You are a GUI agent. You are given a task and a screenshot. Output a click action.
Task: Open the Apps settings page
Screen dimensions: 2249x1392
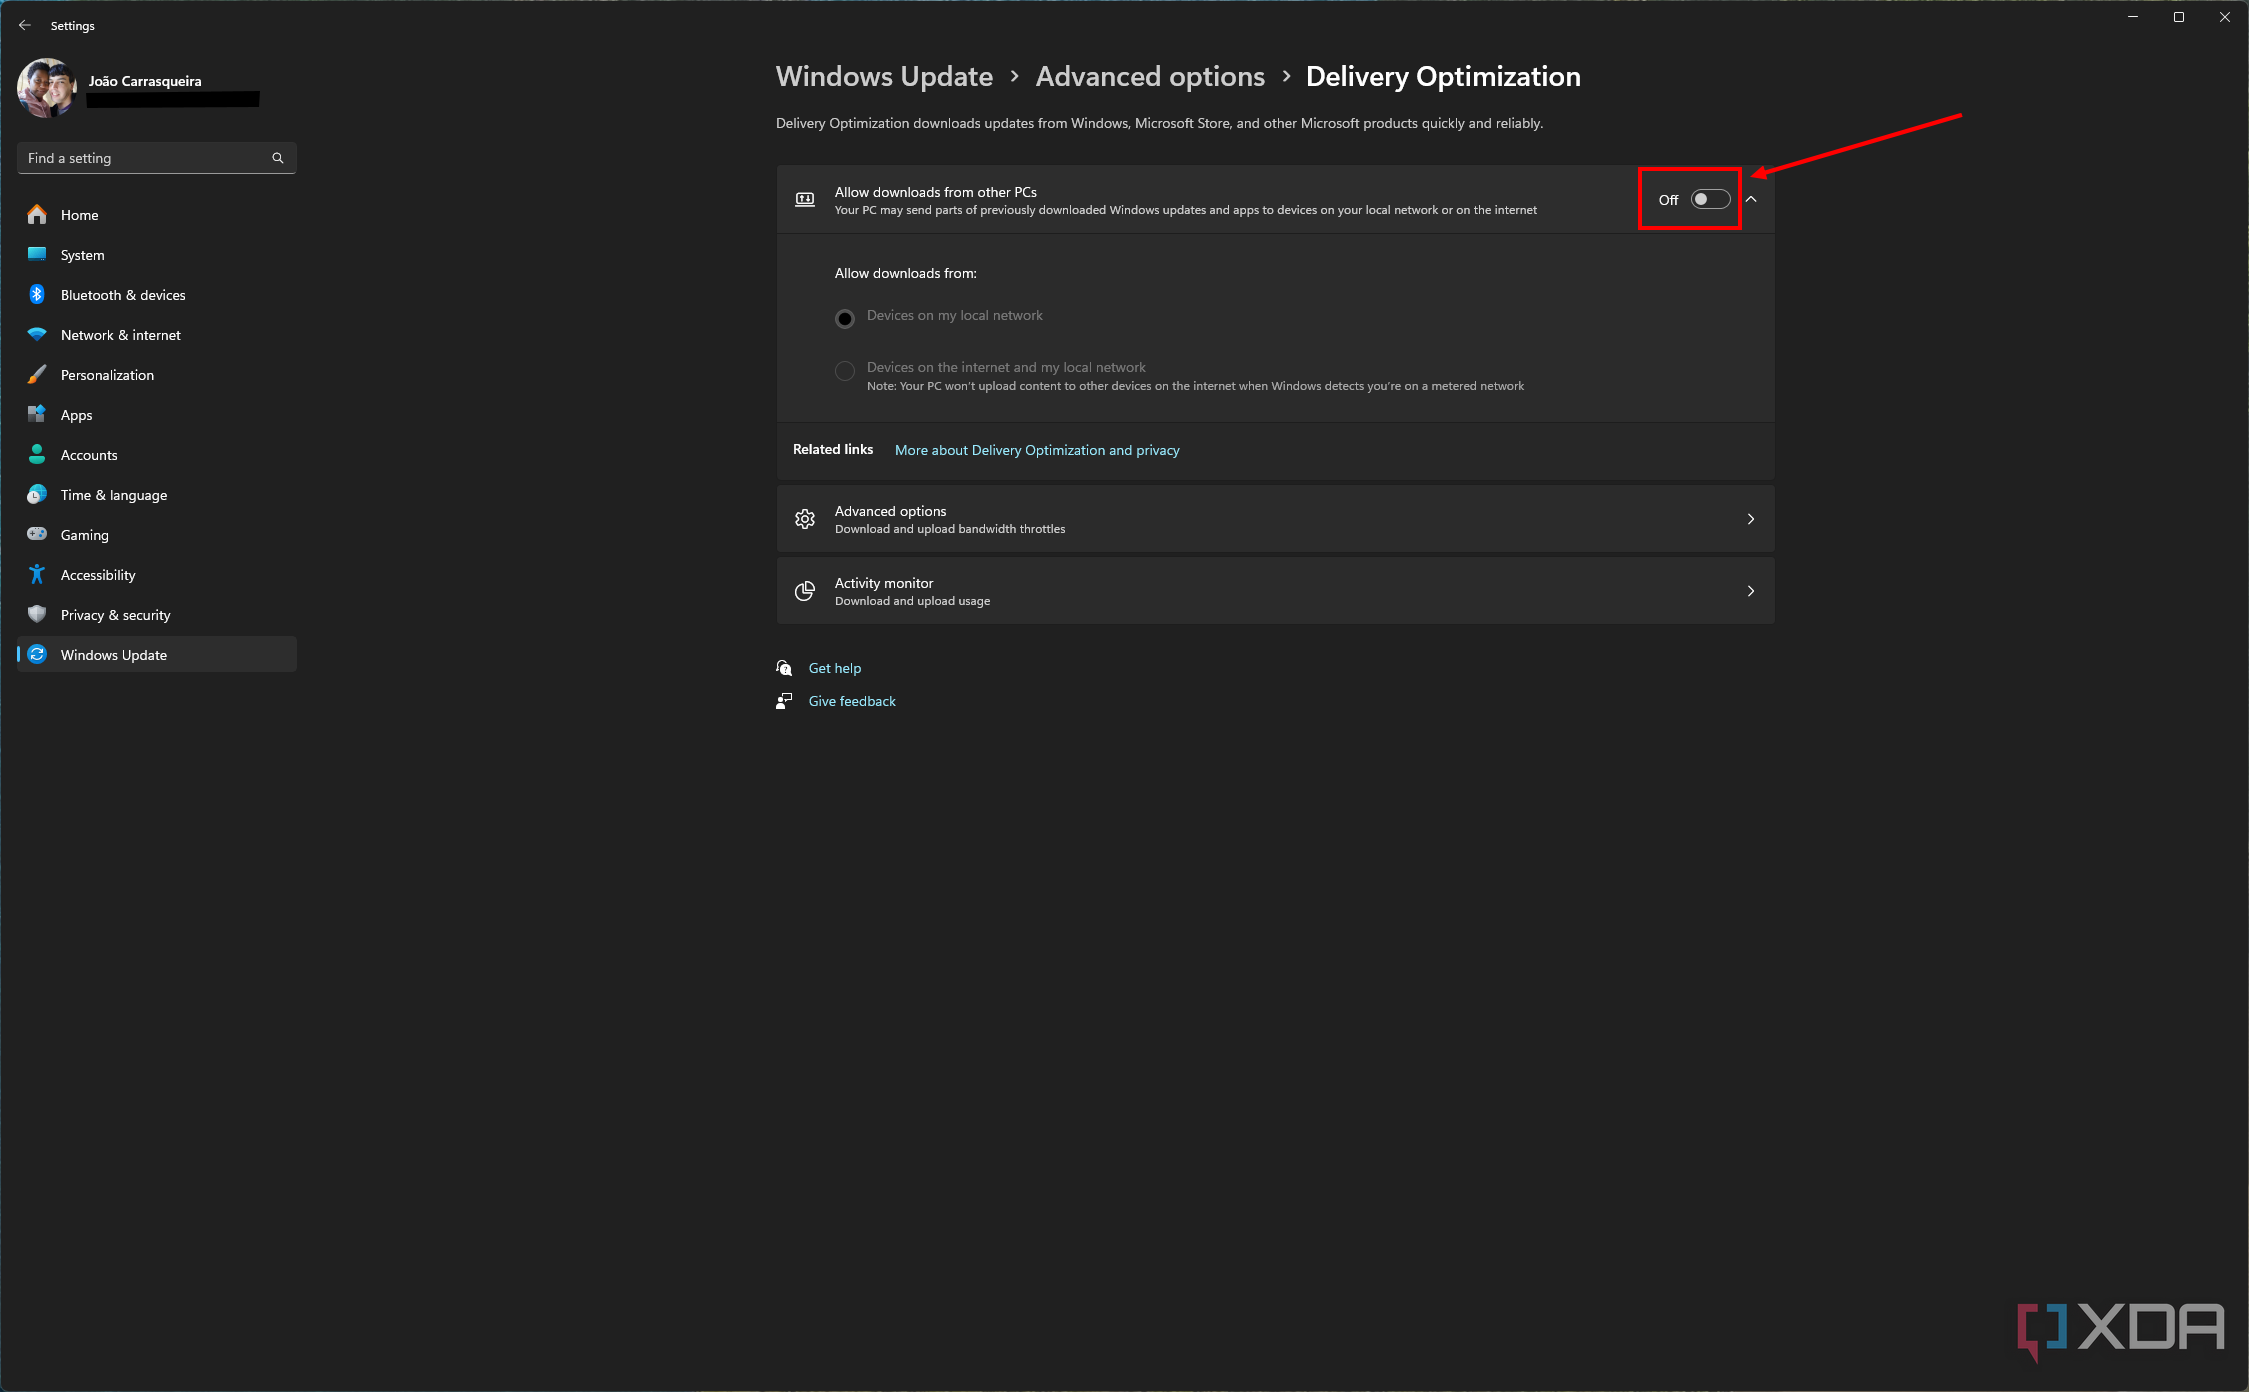[157, 415]
